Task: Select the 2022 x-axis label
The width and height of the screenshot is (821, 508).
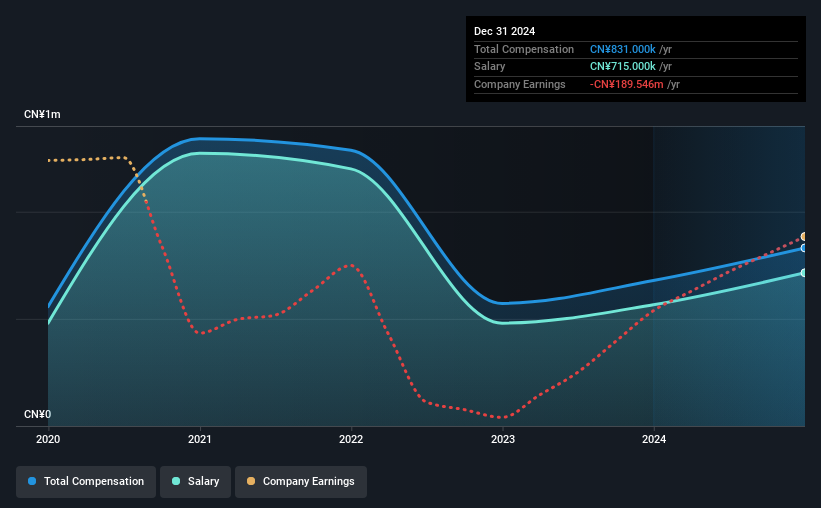Action: click(x=351, y=439)
